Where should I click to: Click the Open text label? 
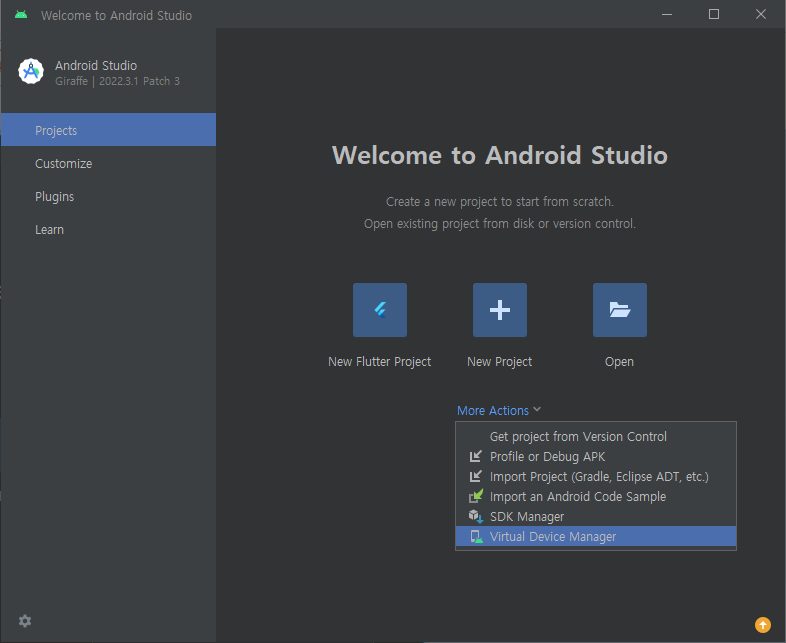(619, 362)
